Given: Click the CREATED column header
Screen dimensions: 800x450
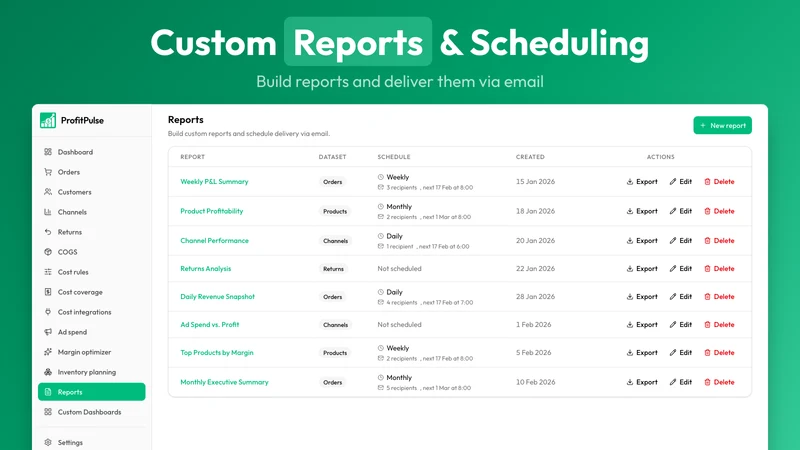Looking at the screenshot, I should point(530,157).
